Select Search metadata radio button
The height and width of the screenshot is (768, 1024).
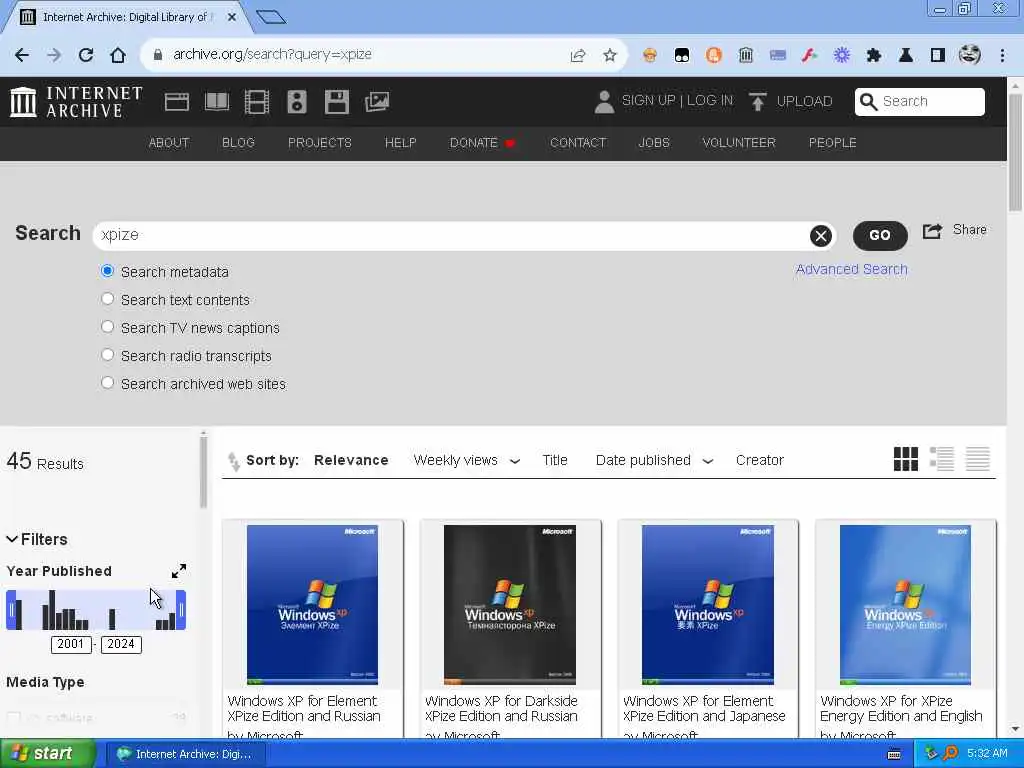pyautogui.click(x=107, y=271)
